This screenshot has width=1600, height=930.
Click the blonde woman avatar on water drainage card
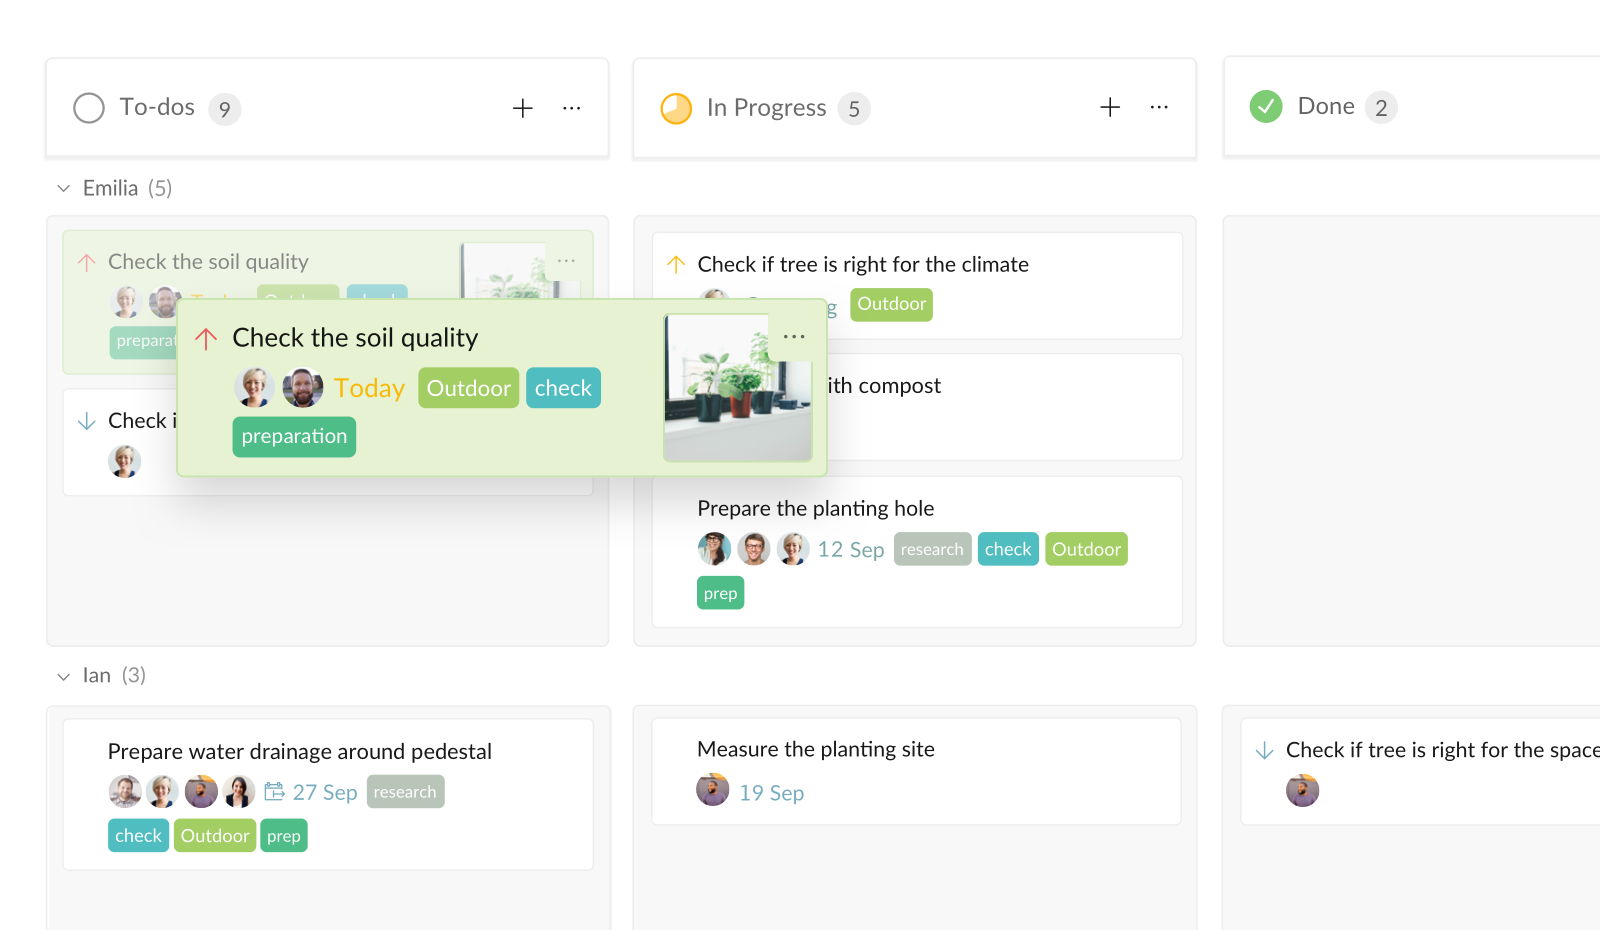click(163, 791)
